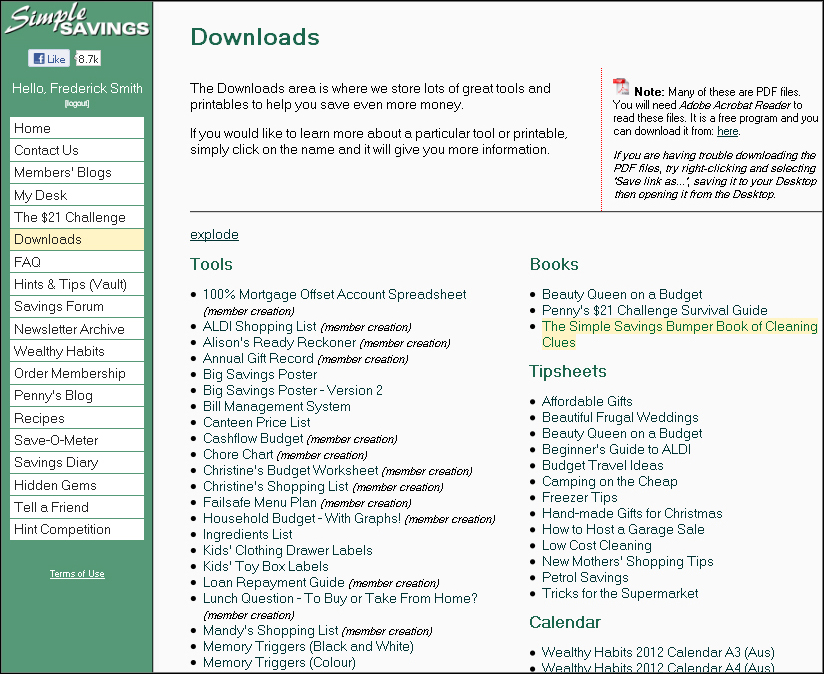Viewport: 824px width, 674px height.
Task: Click the 8.7k like counter
Action: point(88,59)
